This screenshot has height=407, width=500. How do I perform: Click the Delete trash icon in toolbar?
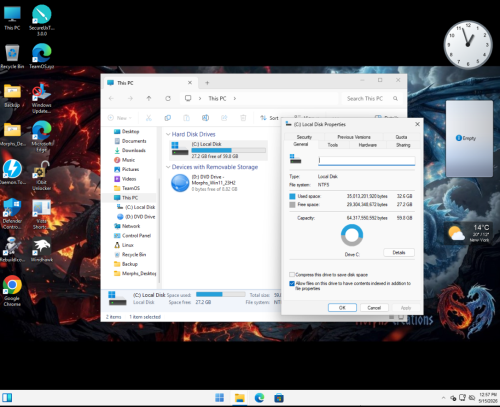tap(243, 118)
